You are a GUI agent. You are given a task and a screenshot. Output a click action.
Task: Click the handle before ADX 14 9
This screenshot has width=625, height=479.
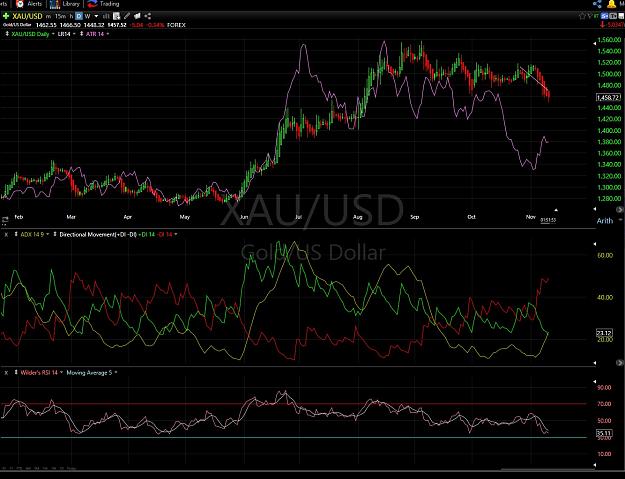(16, 234)
